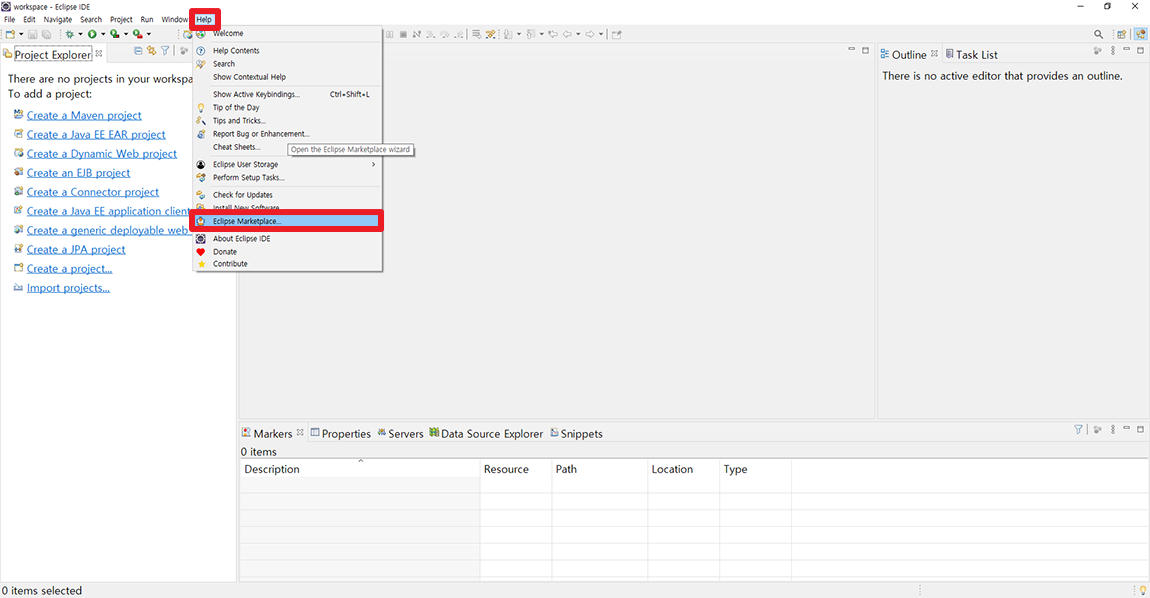Click the tip lightbulb in status bar
This screenshot has height=598, width=1150.
pos(1143,591)
